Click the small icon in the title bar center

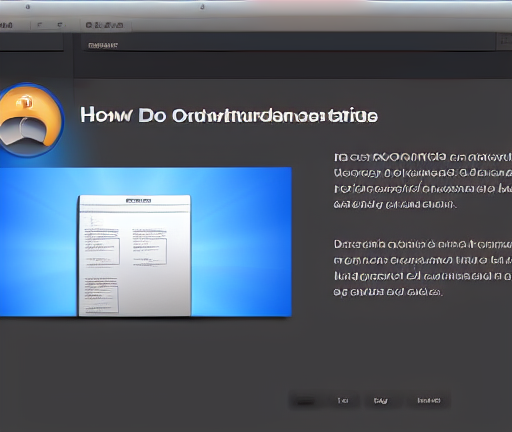point(202,7)
